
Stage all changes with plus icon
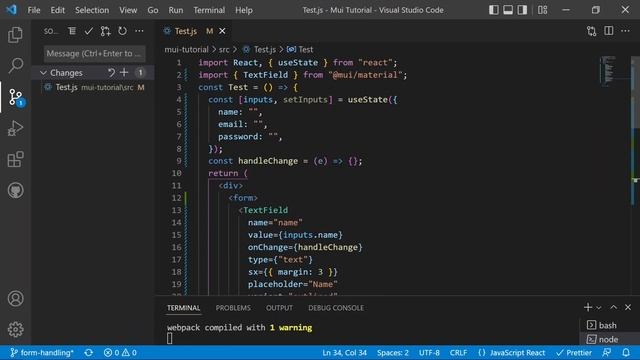click(124, 73)
